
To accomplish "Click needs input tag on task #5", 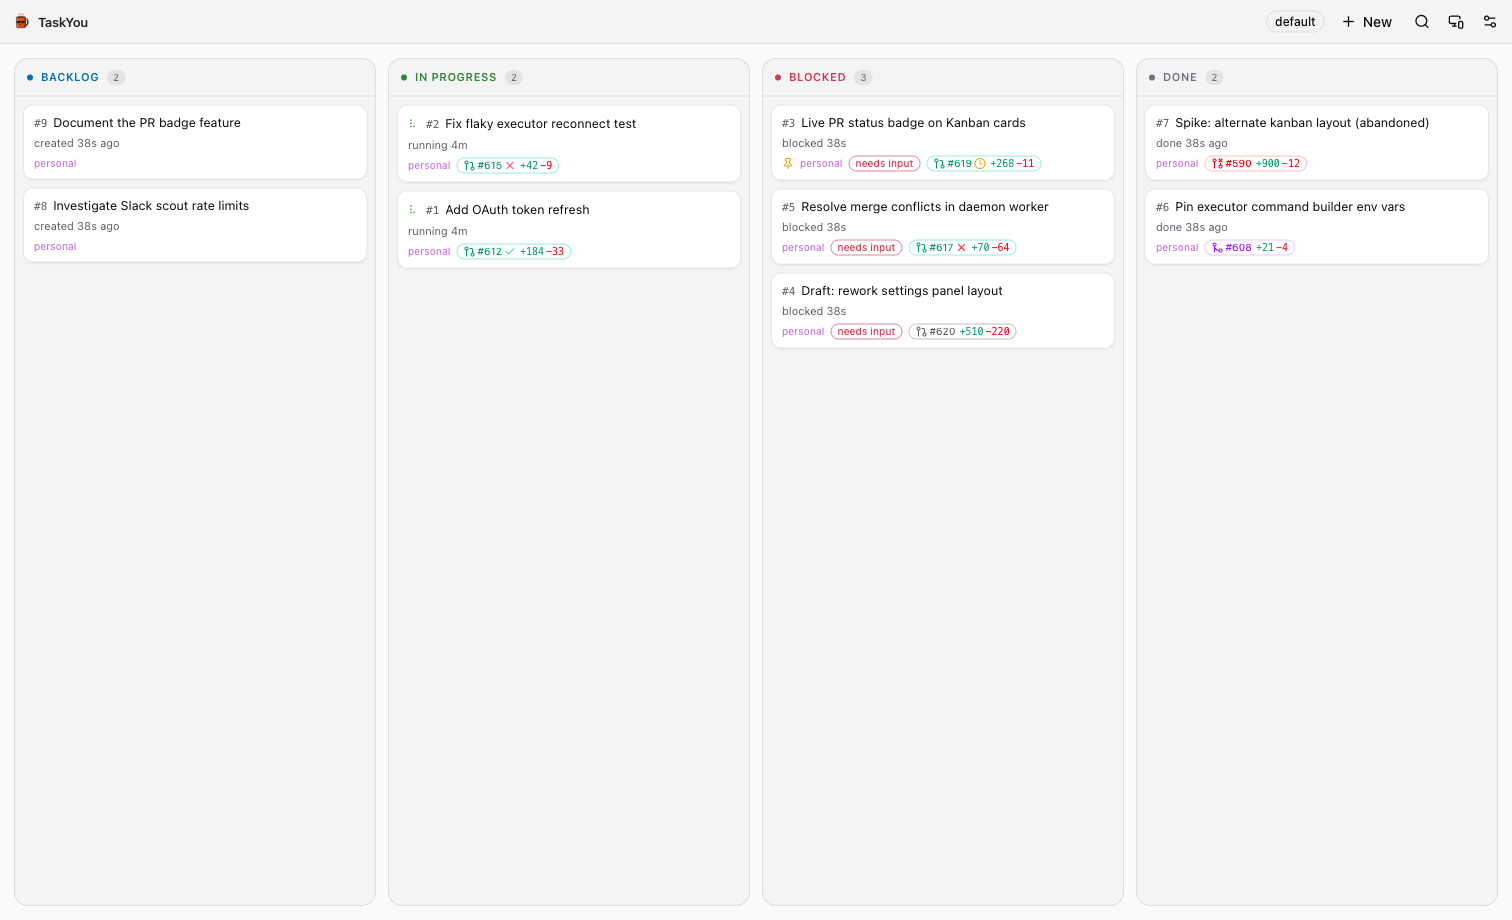I will pyautogui.click(x=866, y=248).
